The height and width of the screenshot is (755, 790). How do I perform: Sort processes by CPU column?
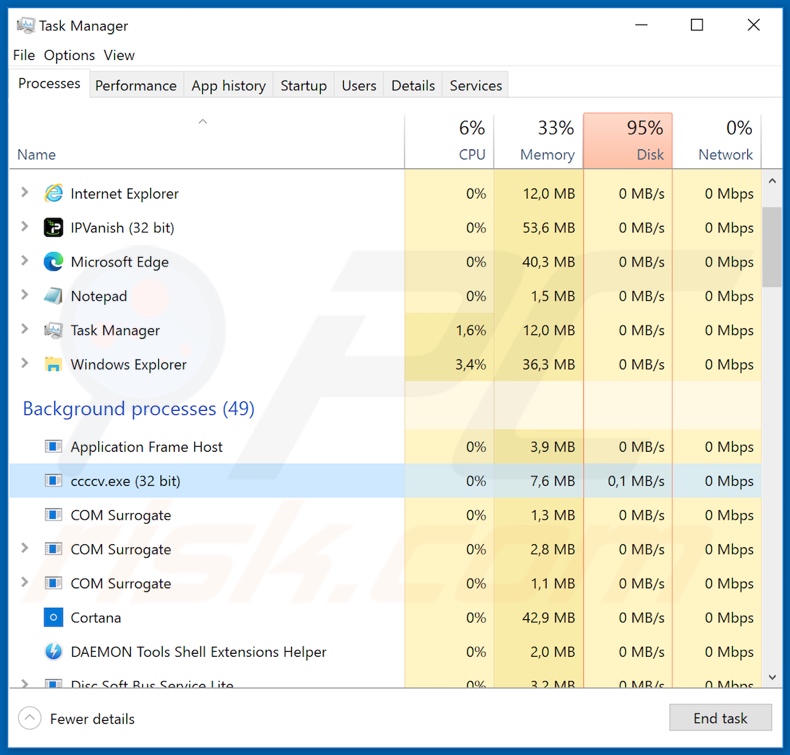pyautogui.click(x=449, y=141)
